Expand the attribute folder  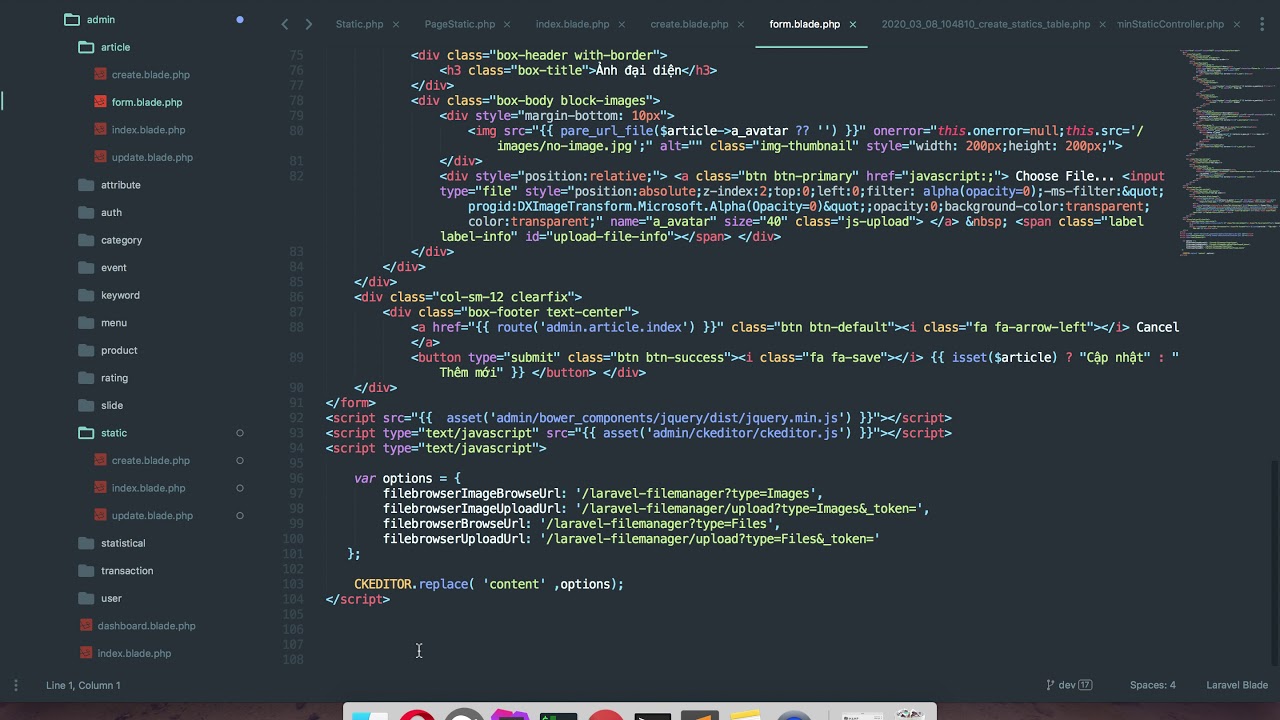85,185
